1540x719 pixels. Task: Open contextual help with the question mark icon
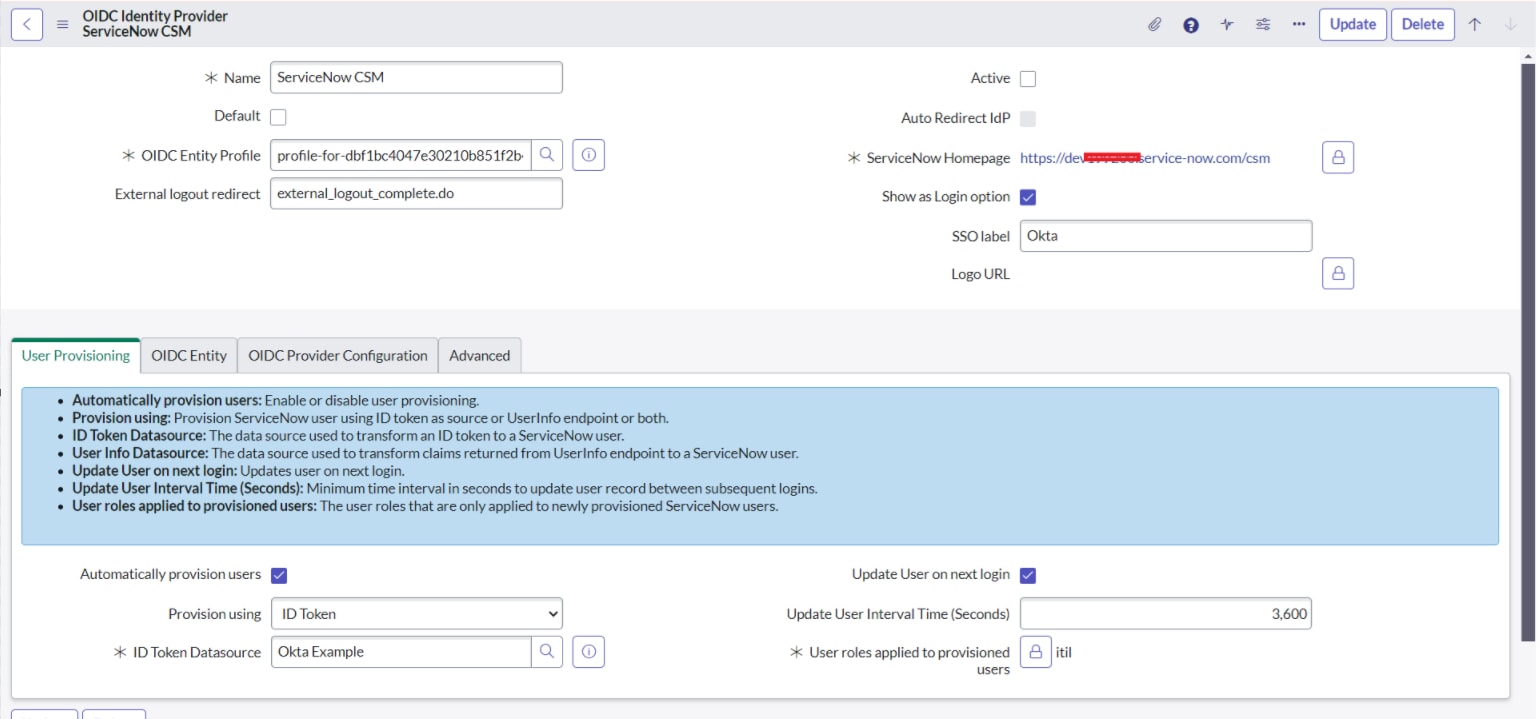tap(1189, 23)
